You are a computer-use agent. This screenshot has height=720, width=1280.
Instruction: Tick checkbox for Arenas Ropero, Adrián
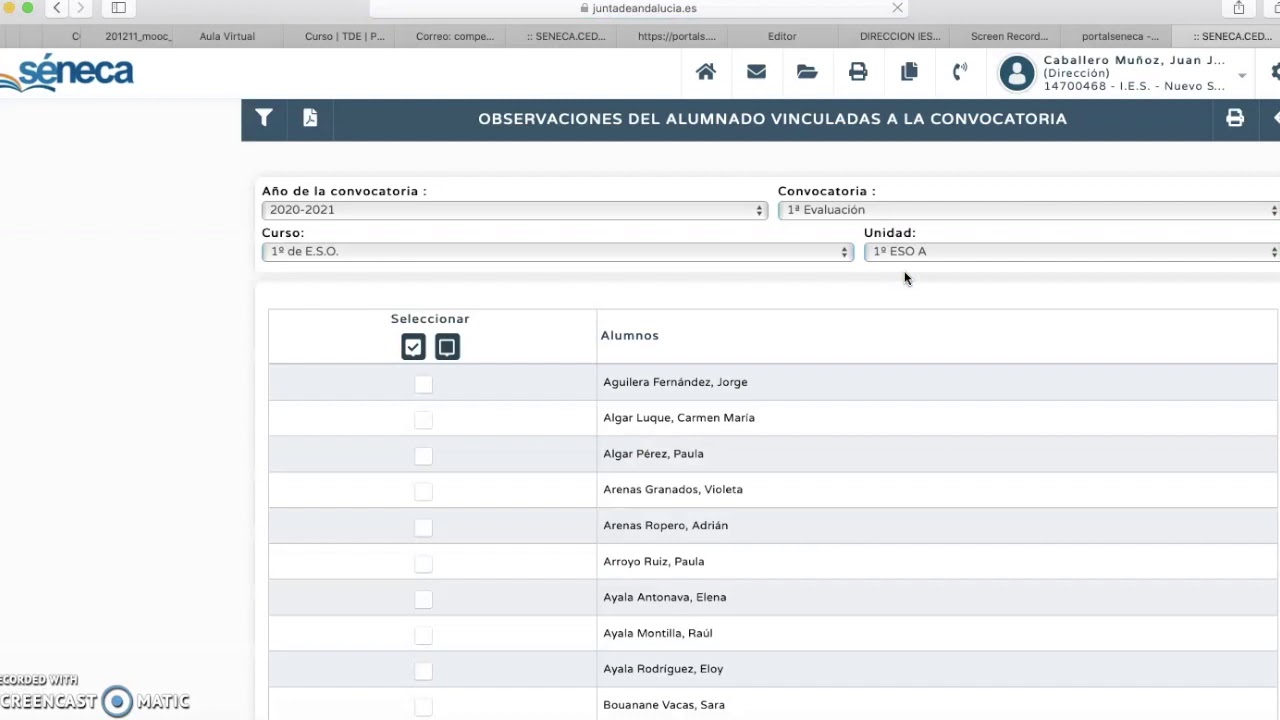(x=424, y=528)
